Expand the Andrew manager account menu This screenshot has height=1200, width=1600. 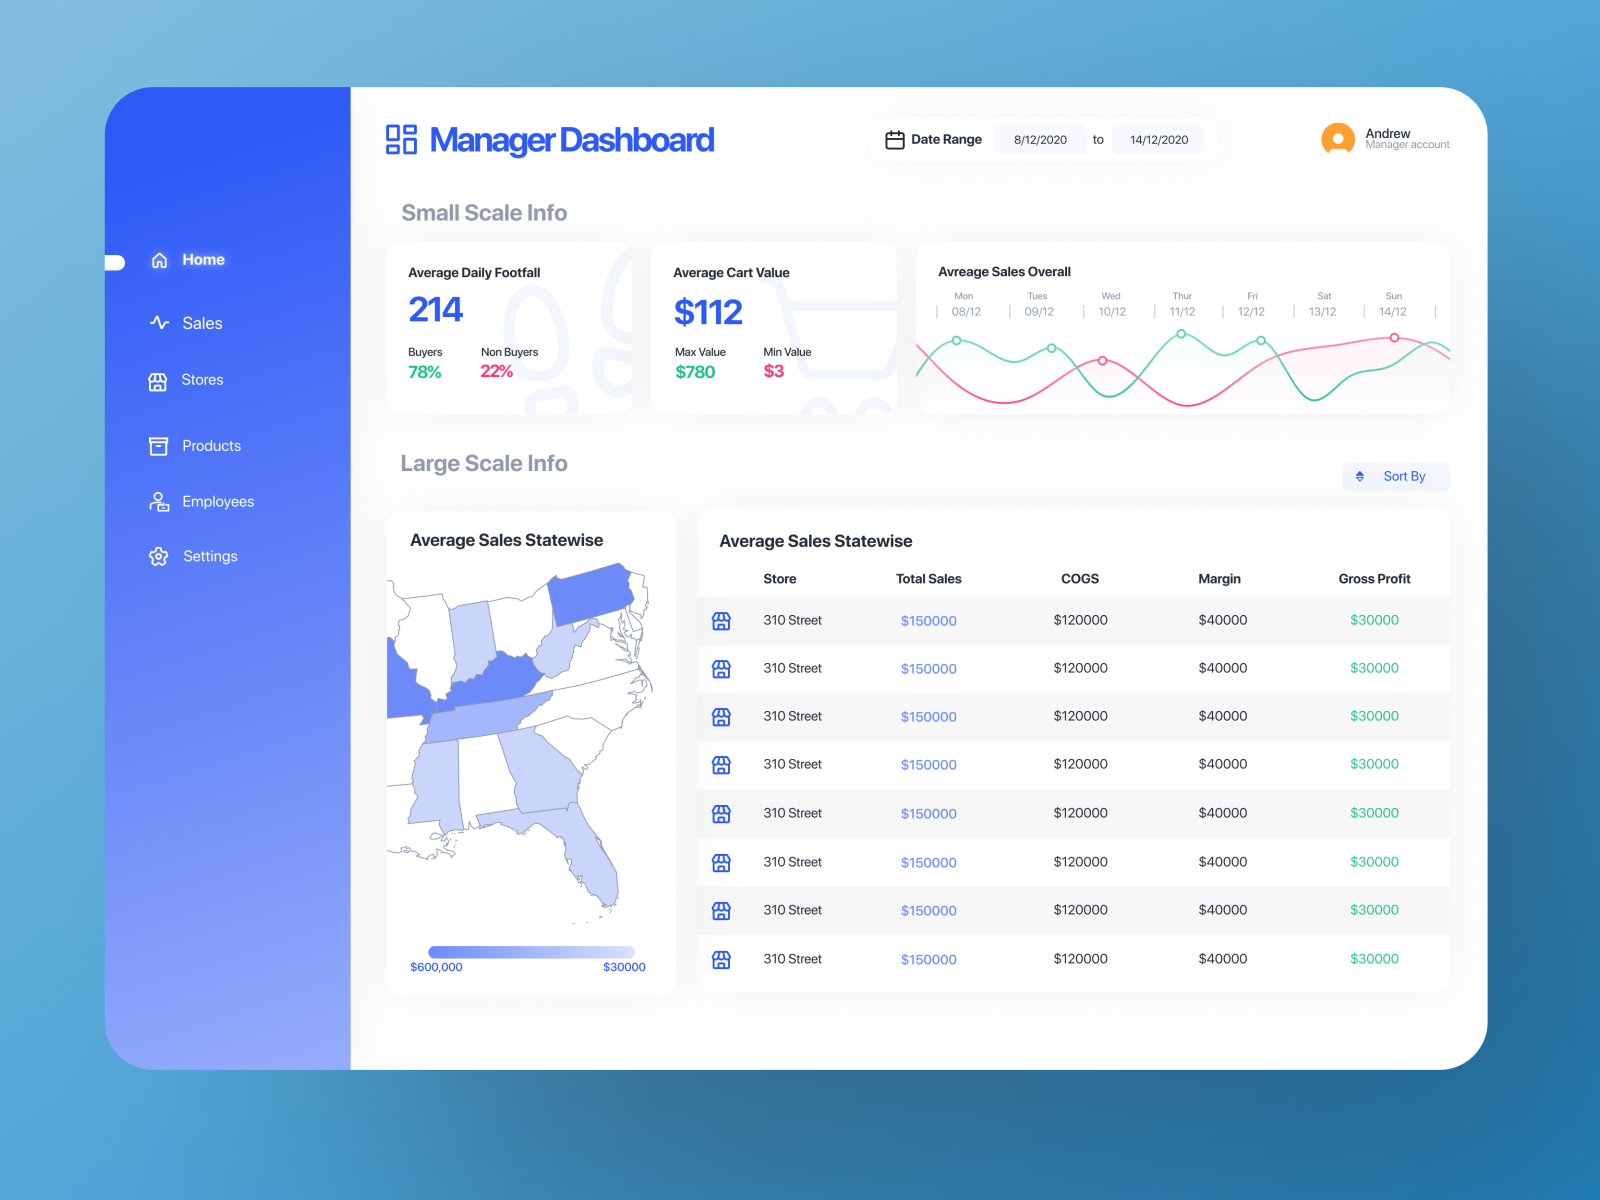[1385, 139]
